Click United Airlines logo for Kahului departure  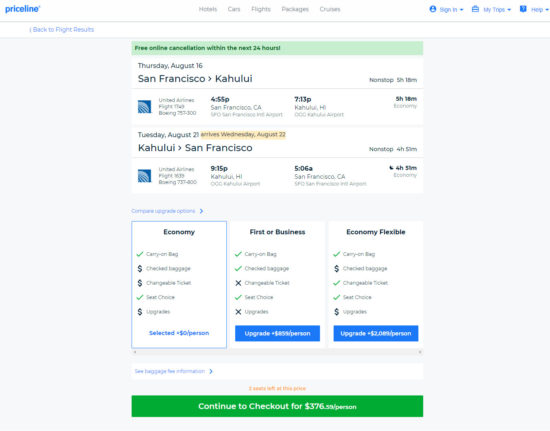coord(145,176)
